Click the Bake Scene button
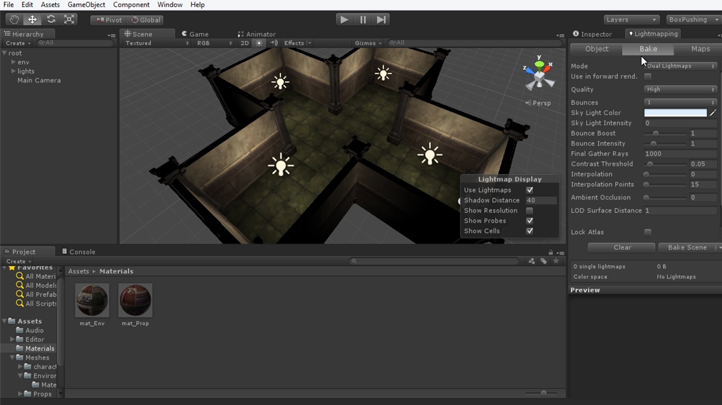 click(687, 248)
